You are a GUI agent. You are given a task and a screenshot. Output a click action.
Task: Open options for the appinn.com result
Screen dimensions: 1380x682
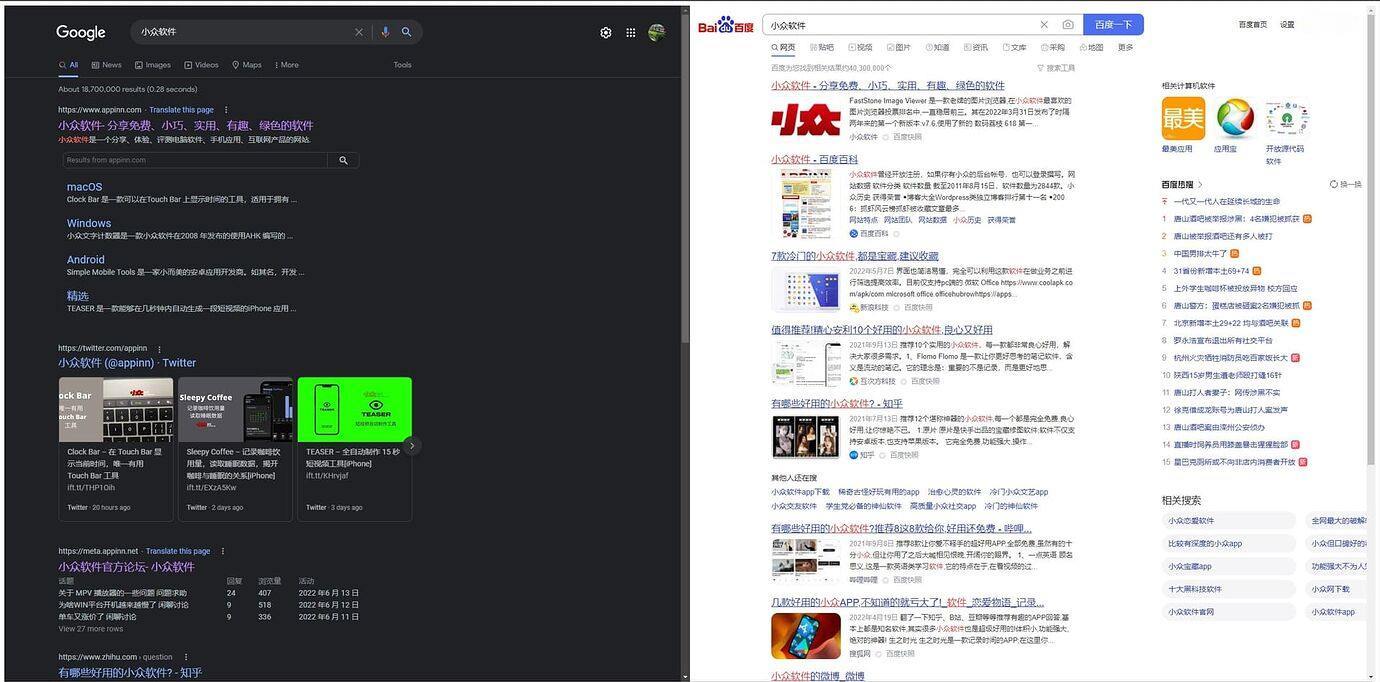point(226,110)
